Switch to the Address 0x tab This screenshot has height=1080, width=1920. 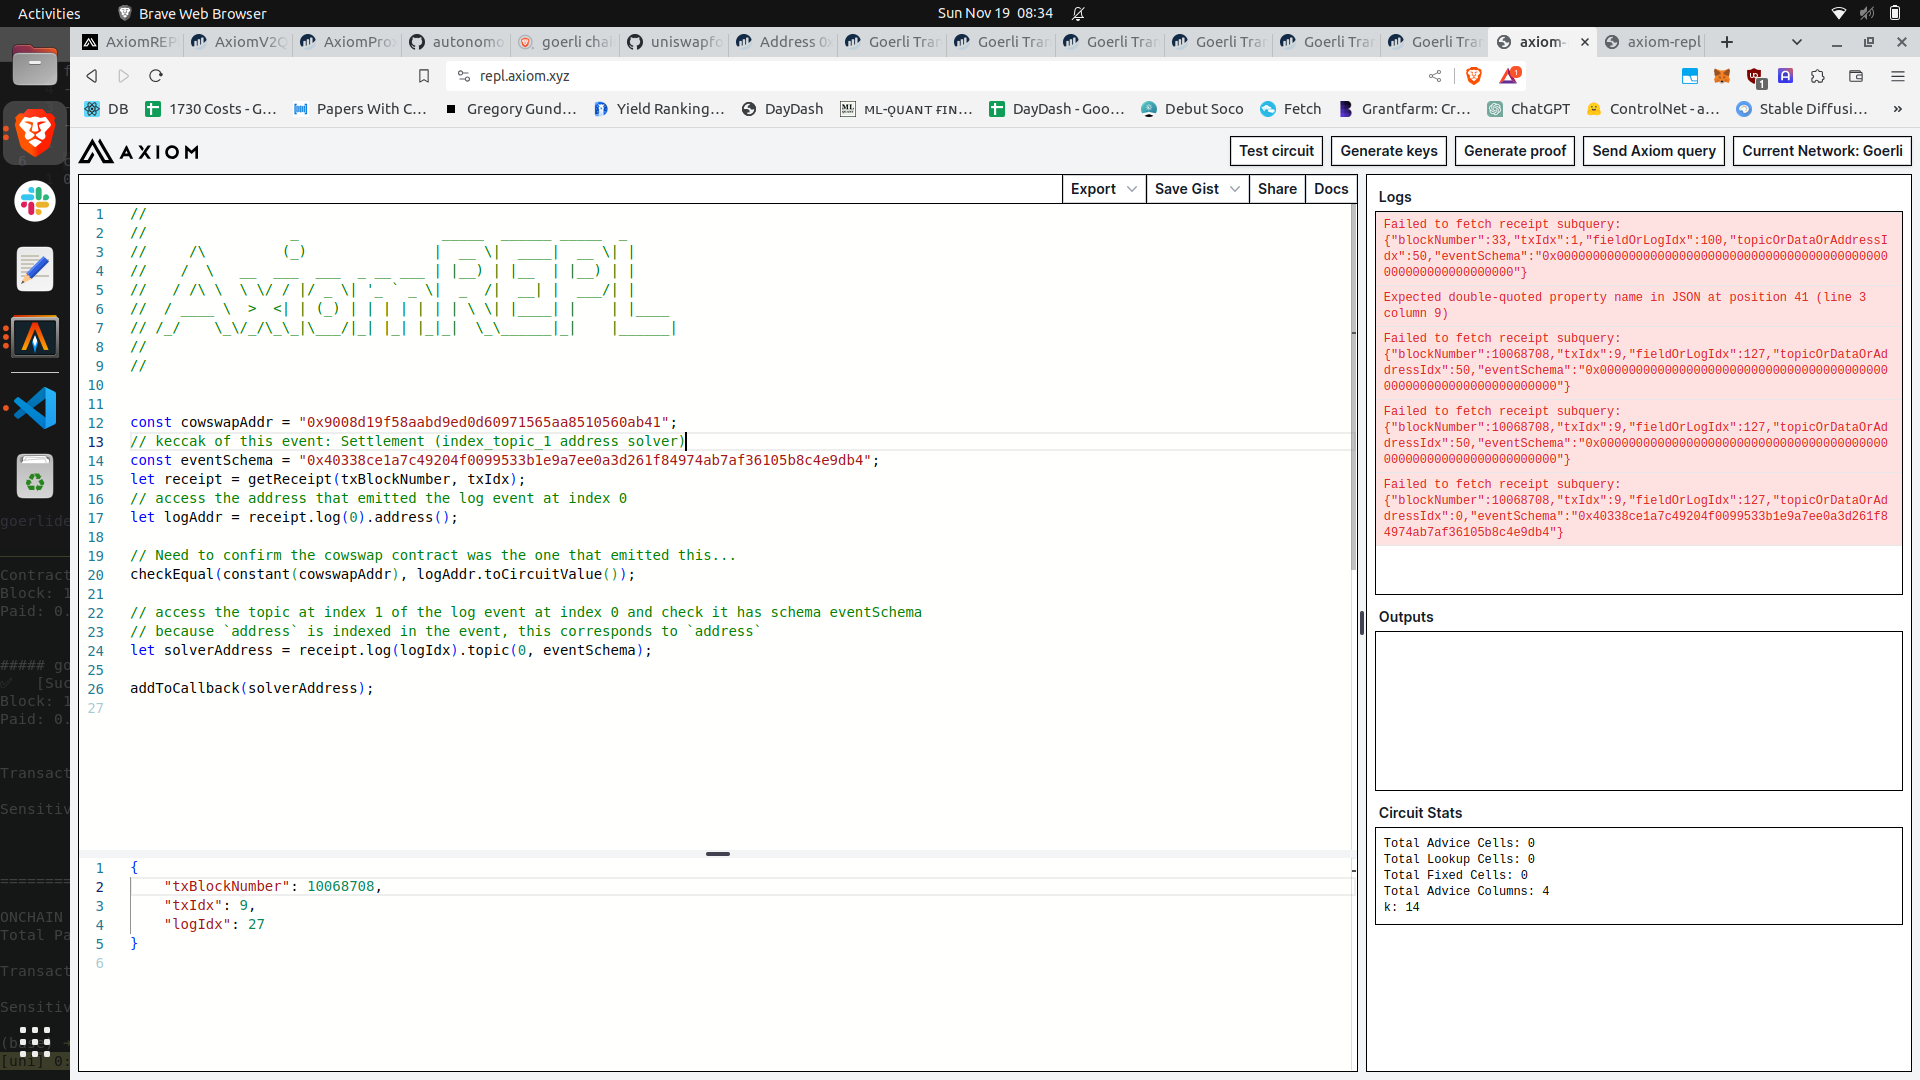[x=784, y=42]
